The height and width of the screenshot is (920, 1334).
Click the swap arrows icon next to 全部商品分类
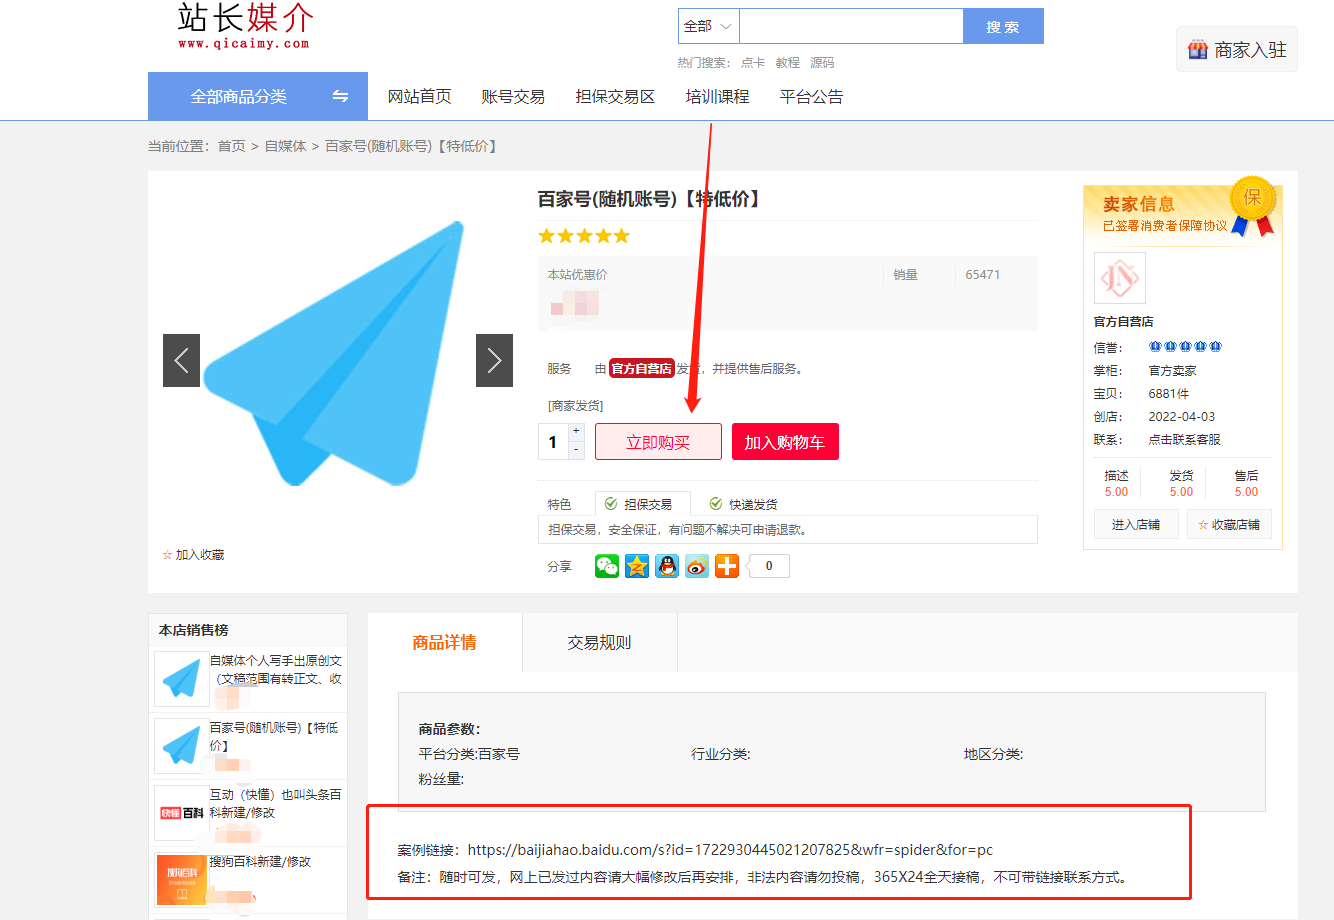(340, 96)
